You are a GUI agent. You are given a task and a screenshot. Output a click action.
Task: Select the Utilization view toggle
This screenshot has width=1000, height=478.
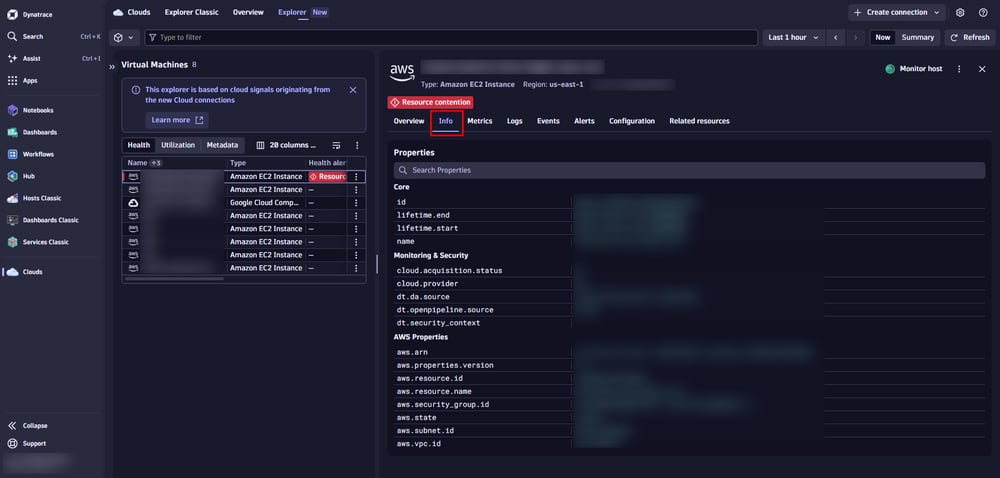click(178, 145)
